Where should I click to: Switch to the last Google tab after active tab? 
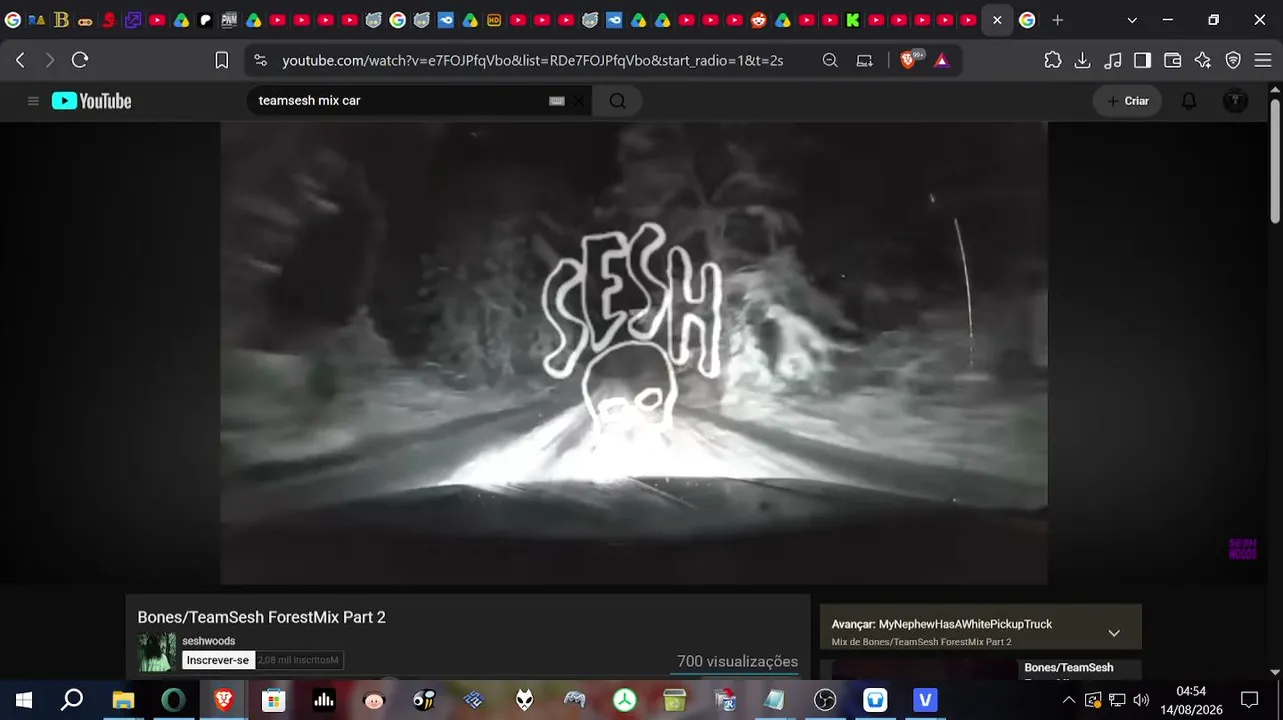(x=1027, y=20)
